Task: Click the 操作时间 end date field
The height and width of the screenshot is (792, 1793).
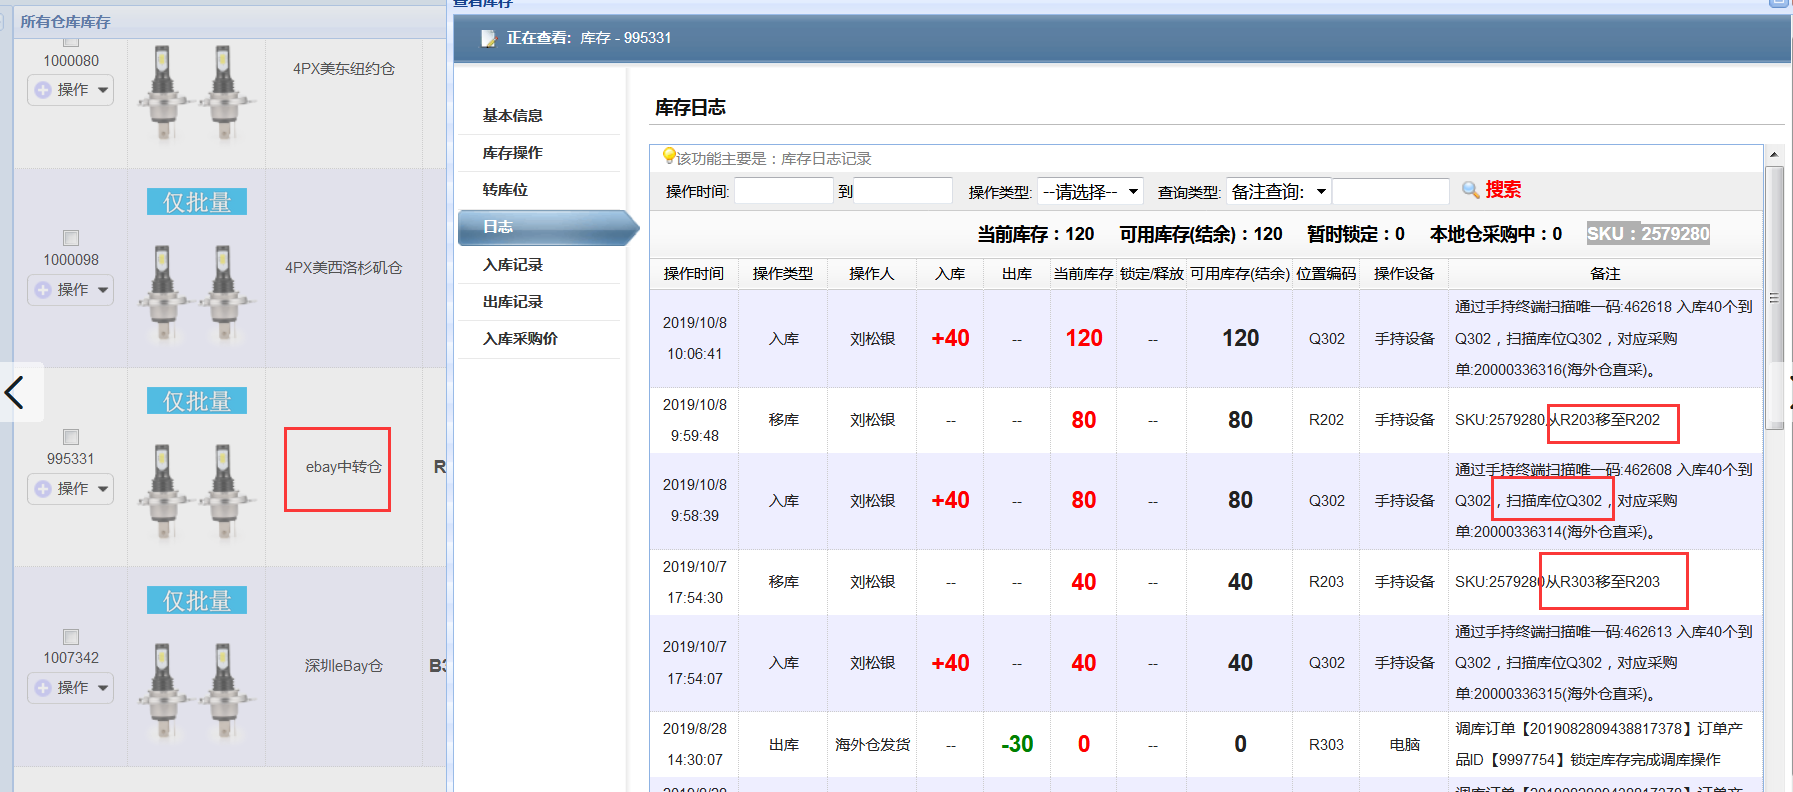Action: coord(903,191)
